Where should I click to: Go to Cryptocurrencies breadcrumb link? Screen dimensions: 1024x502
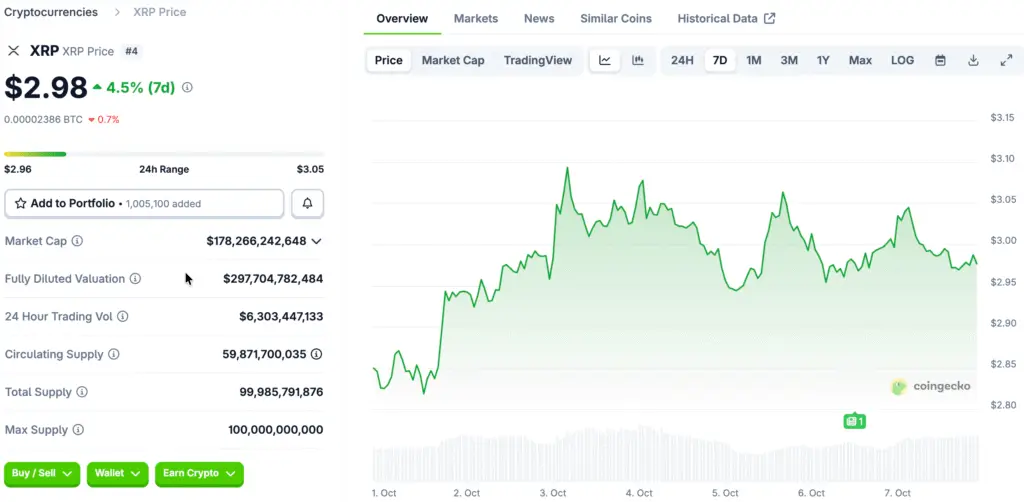51,12
